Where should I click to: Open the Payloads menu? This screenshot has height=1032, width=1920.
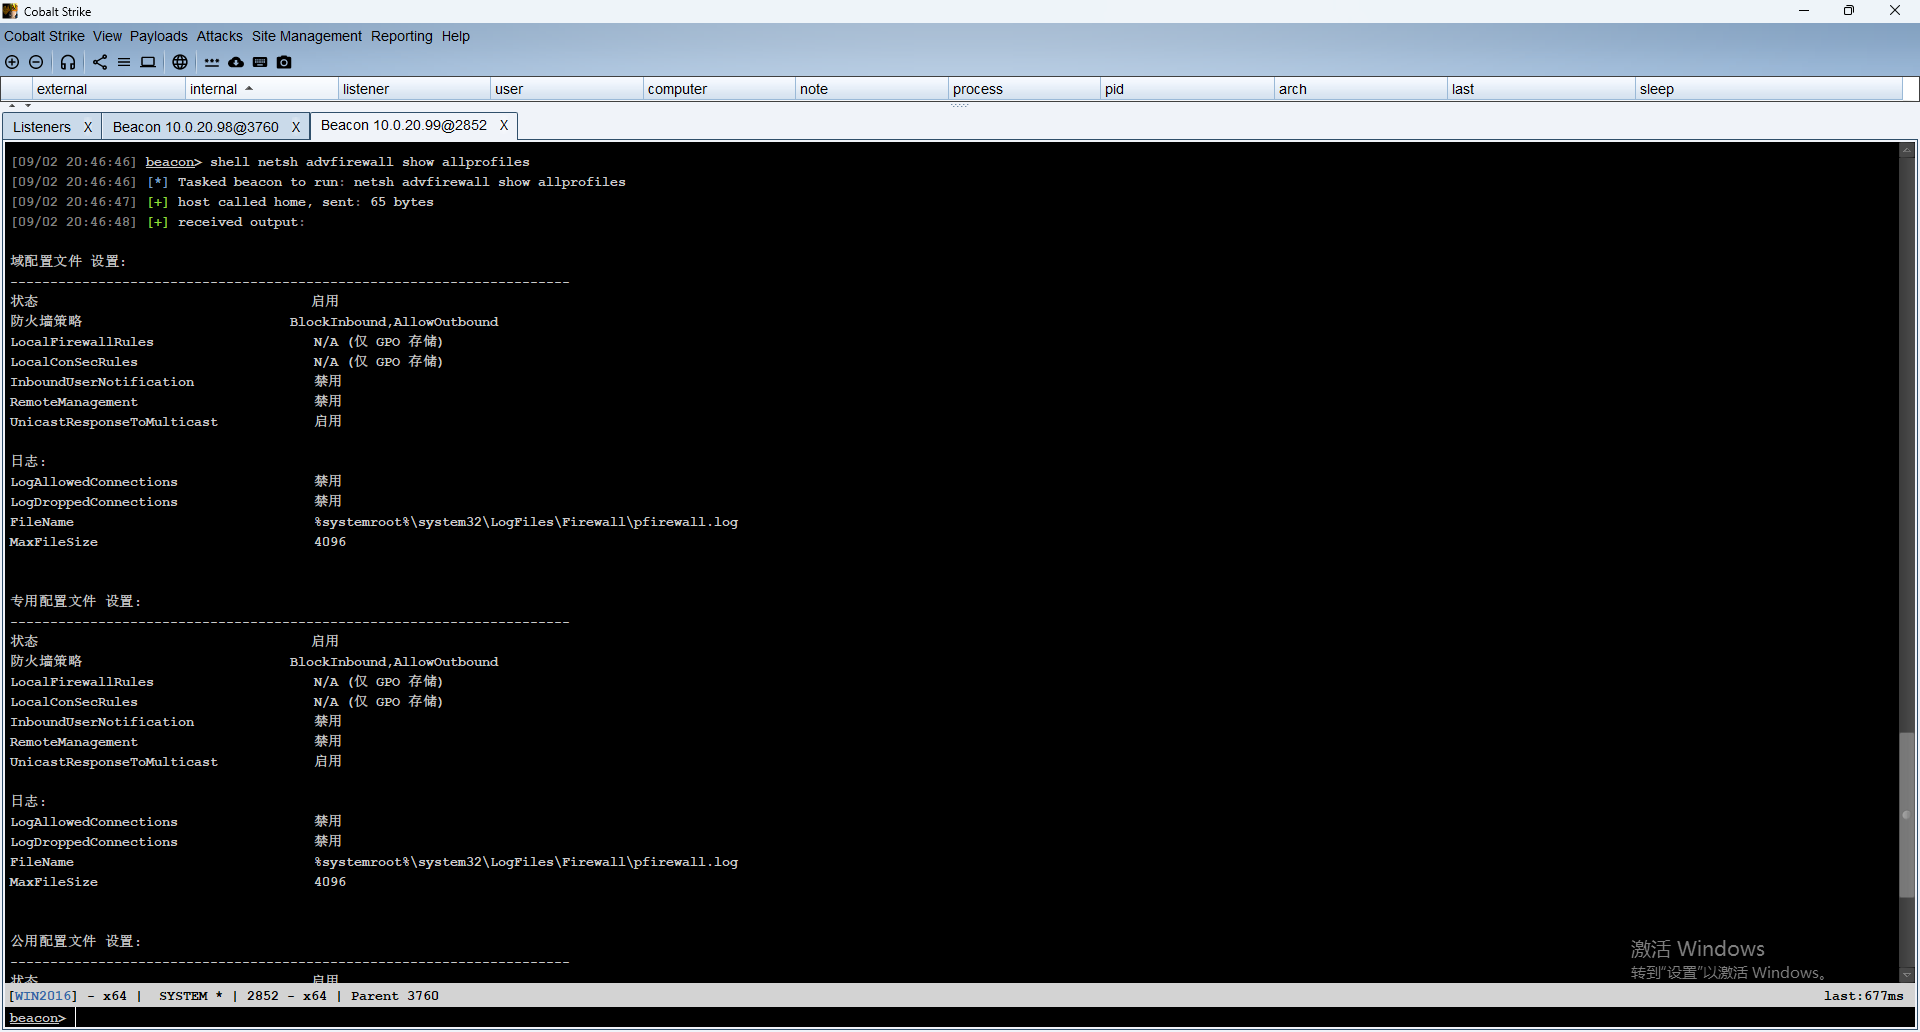(x=158, y=36)
